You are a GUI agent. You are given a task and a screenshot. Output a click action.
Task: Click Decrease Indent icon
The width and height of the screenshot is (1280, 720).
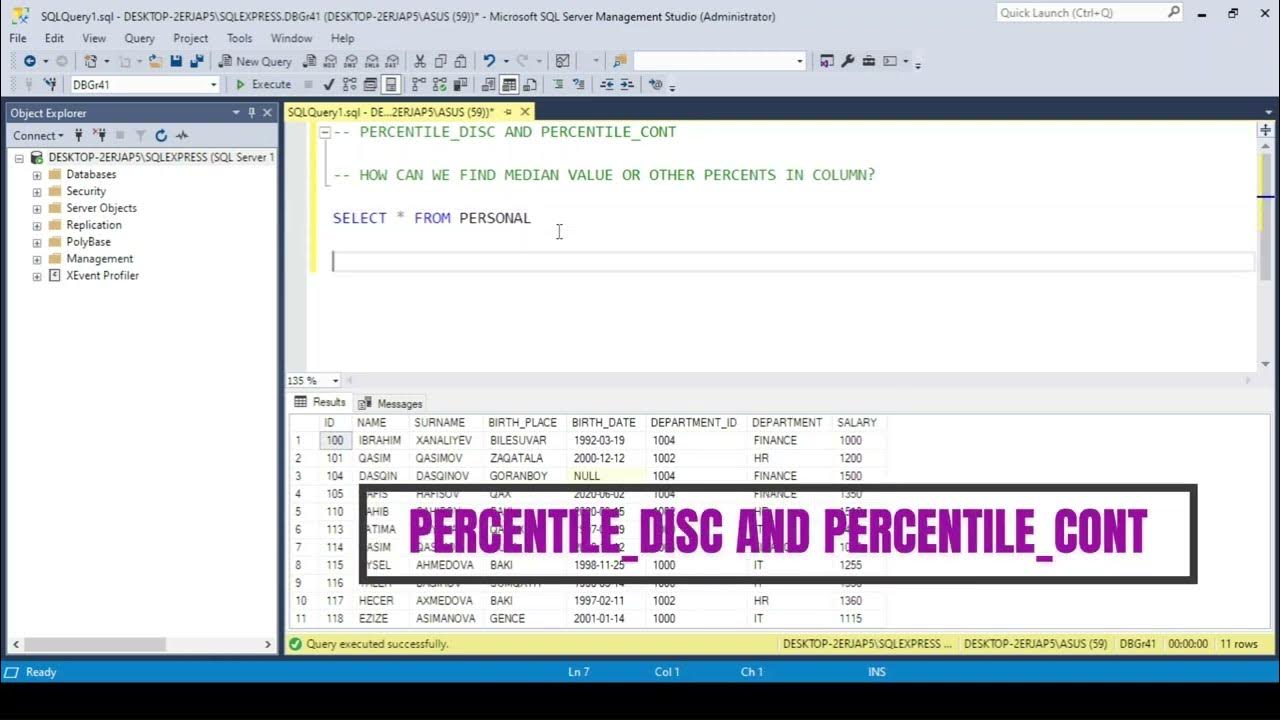[607, 85]
